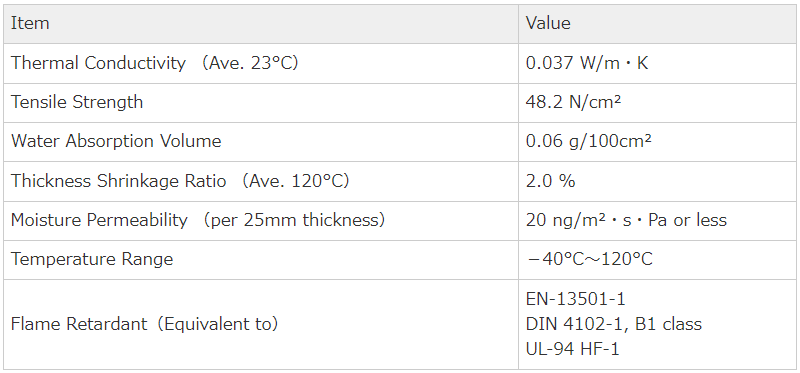Click the −40°C～120°C value cell
Screen dimensions: 800x373
589,259
